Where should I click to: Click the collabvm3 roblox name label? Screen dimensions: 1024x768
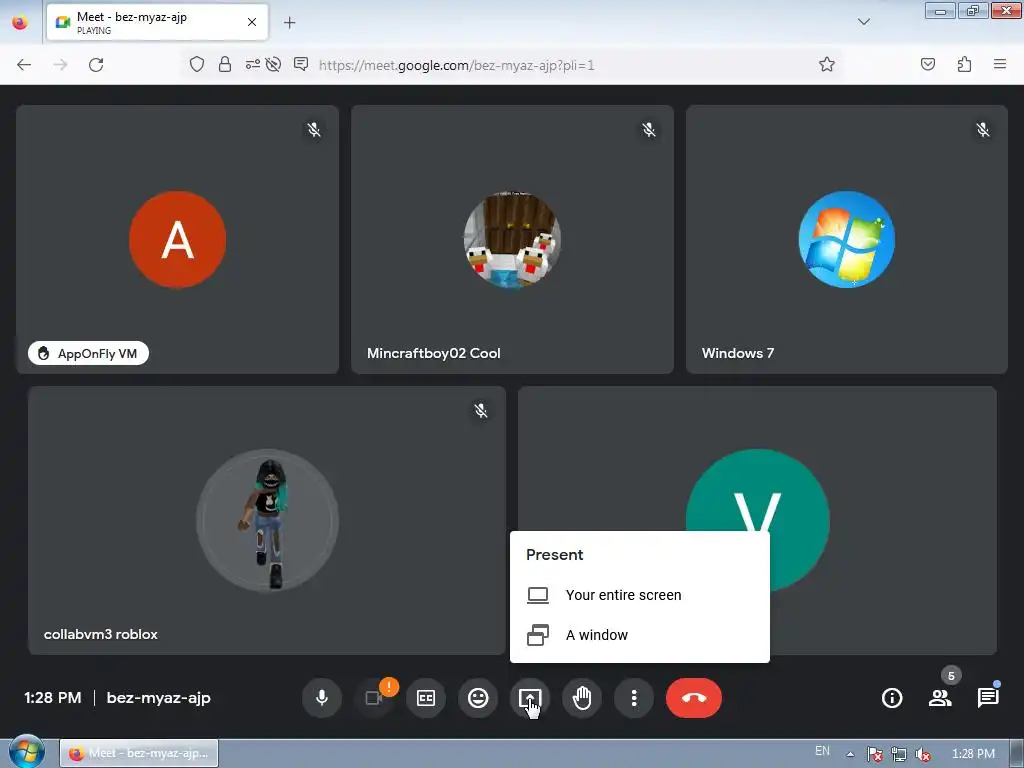pyautogui.click(x=101, y=634)
